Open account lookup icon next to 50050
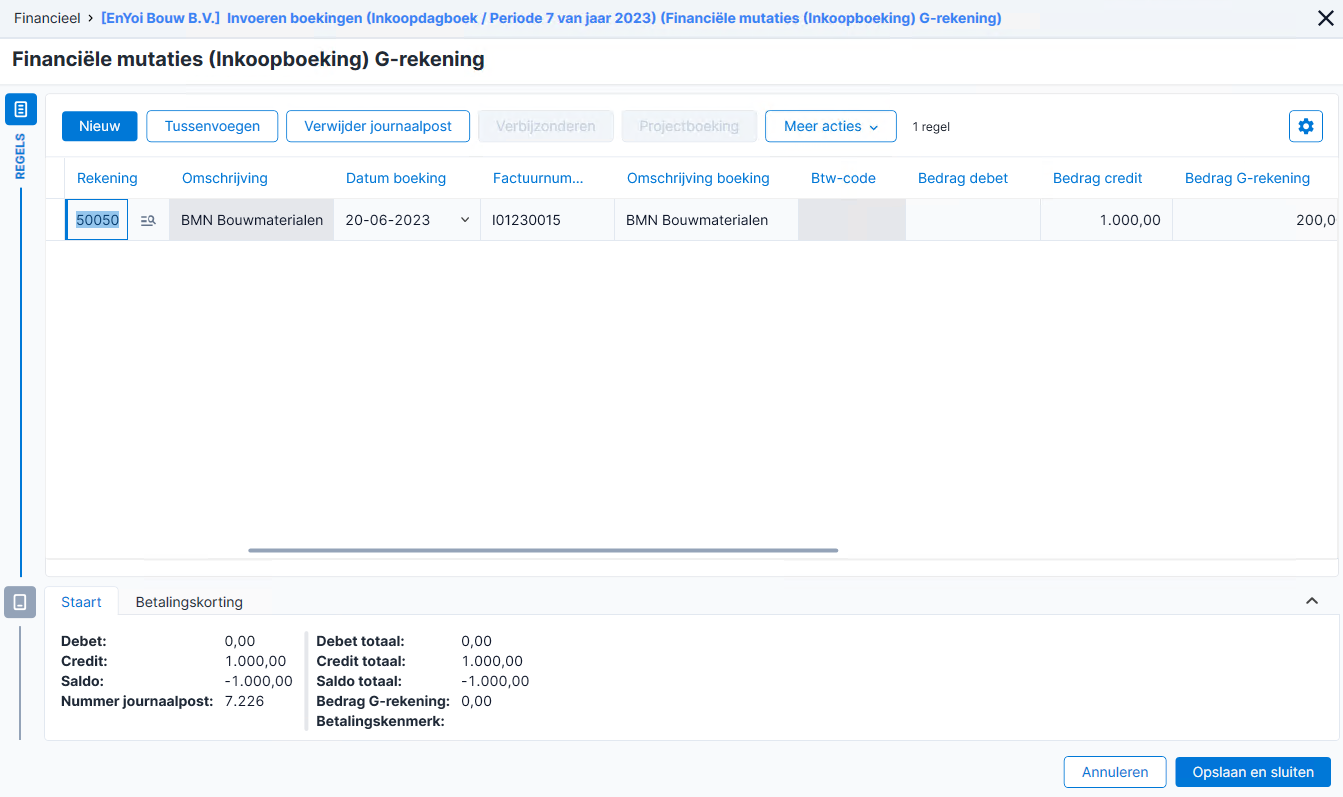Viewport: 1343px width, 797px height. (148, 220)
